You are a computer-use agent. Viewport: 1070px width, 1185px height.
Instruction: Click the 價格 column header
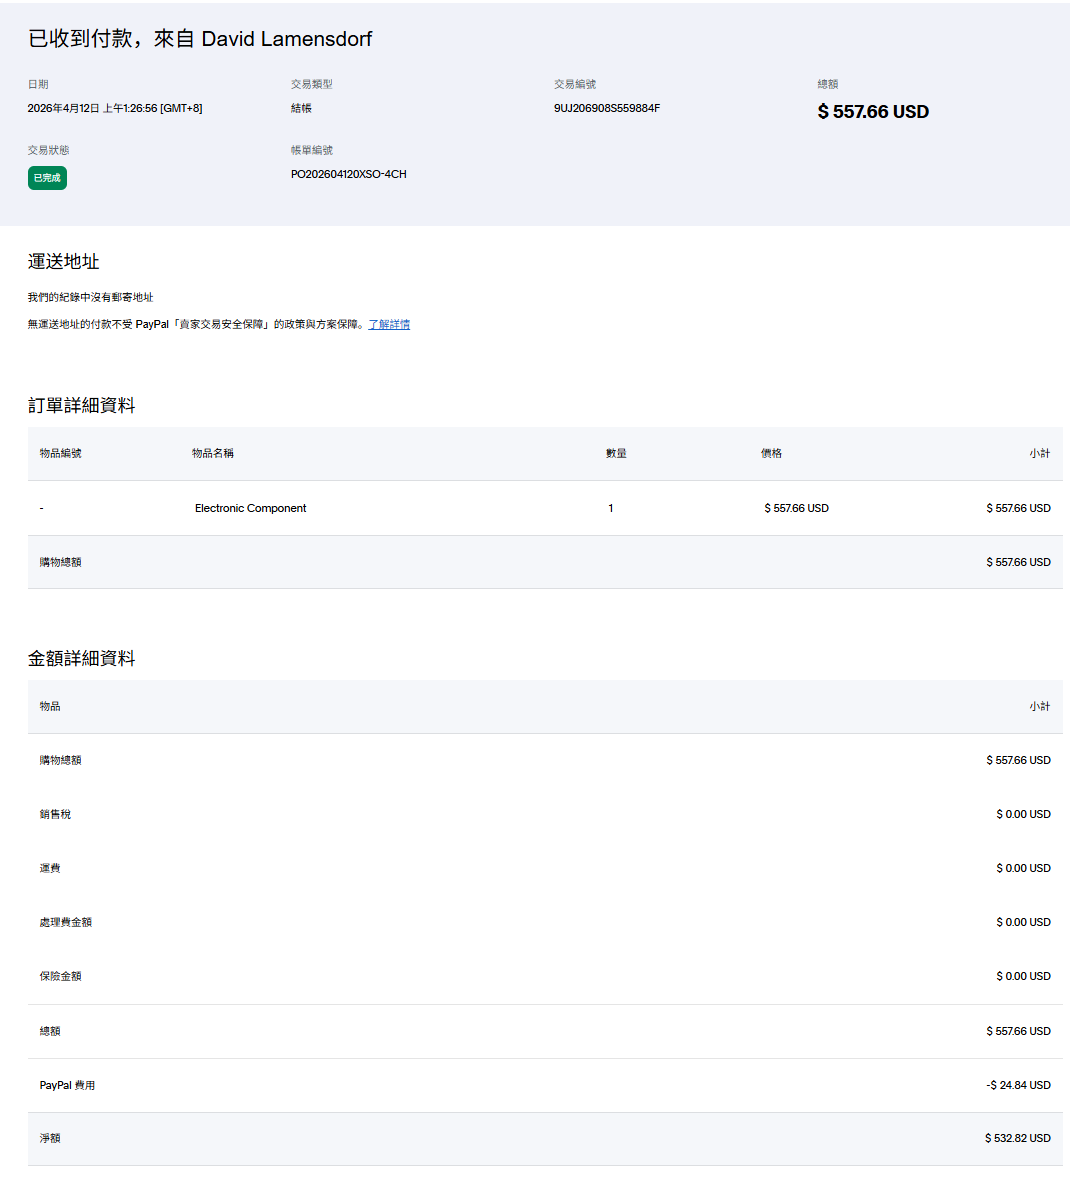tap(771, 453)
